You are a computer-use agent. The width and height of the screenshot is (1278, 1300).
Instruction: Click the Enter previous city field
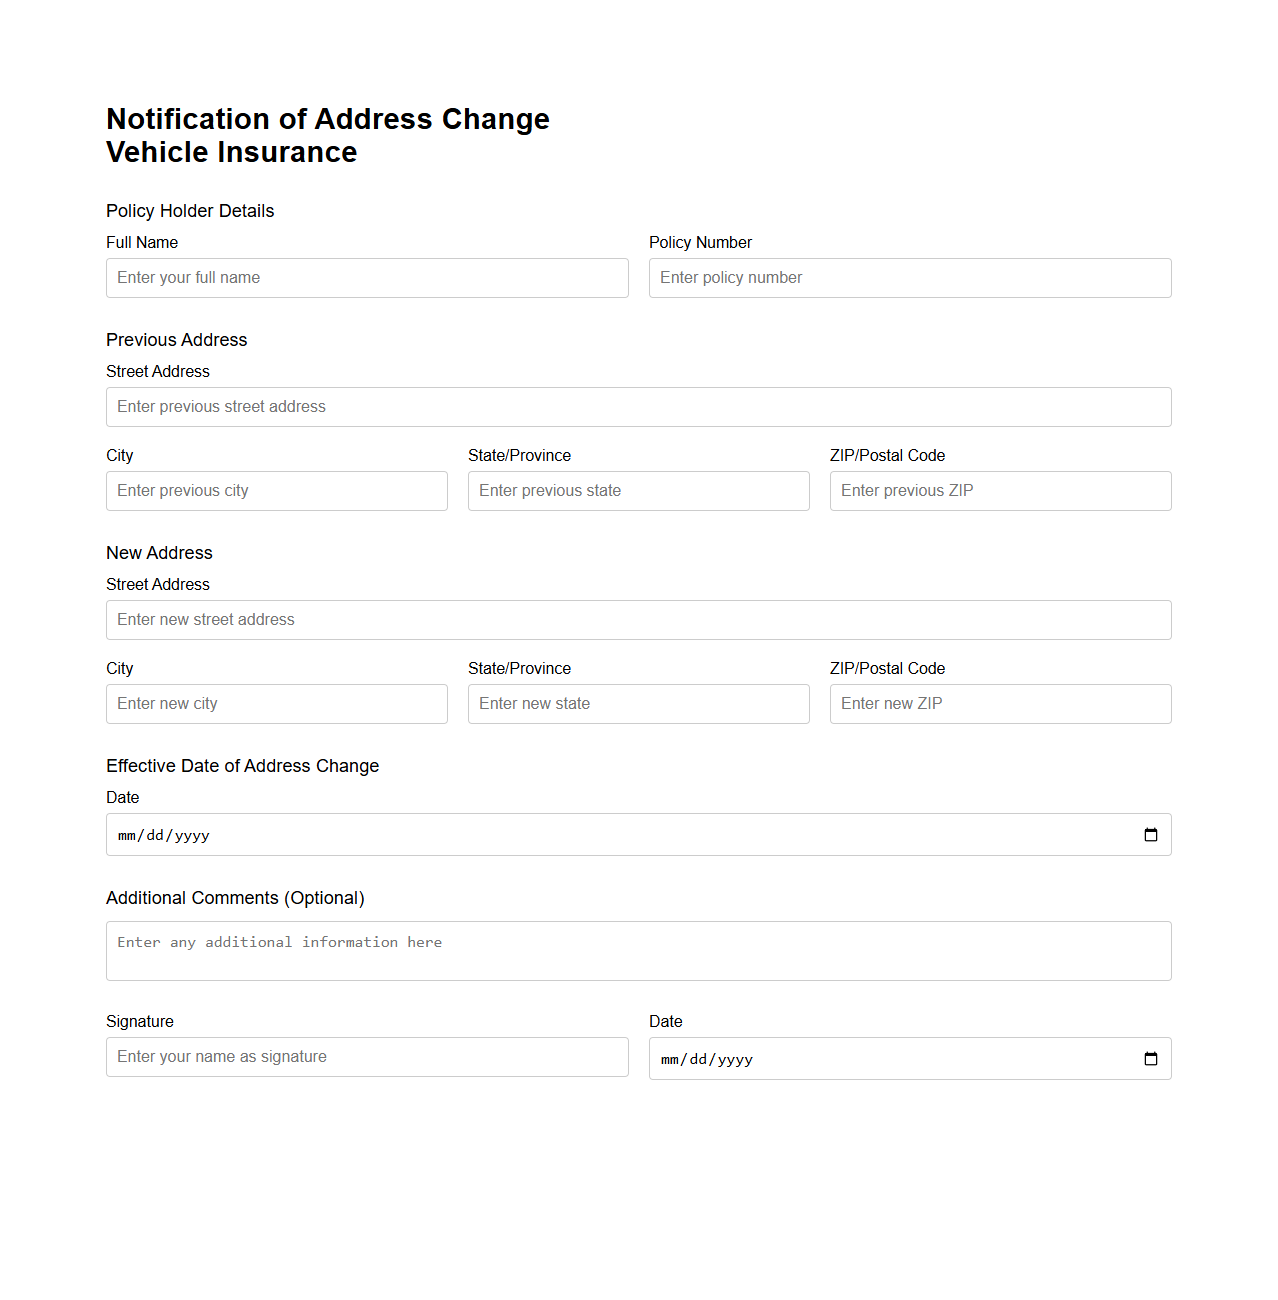tap(276, 490)
